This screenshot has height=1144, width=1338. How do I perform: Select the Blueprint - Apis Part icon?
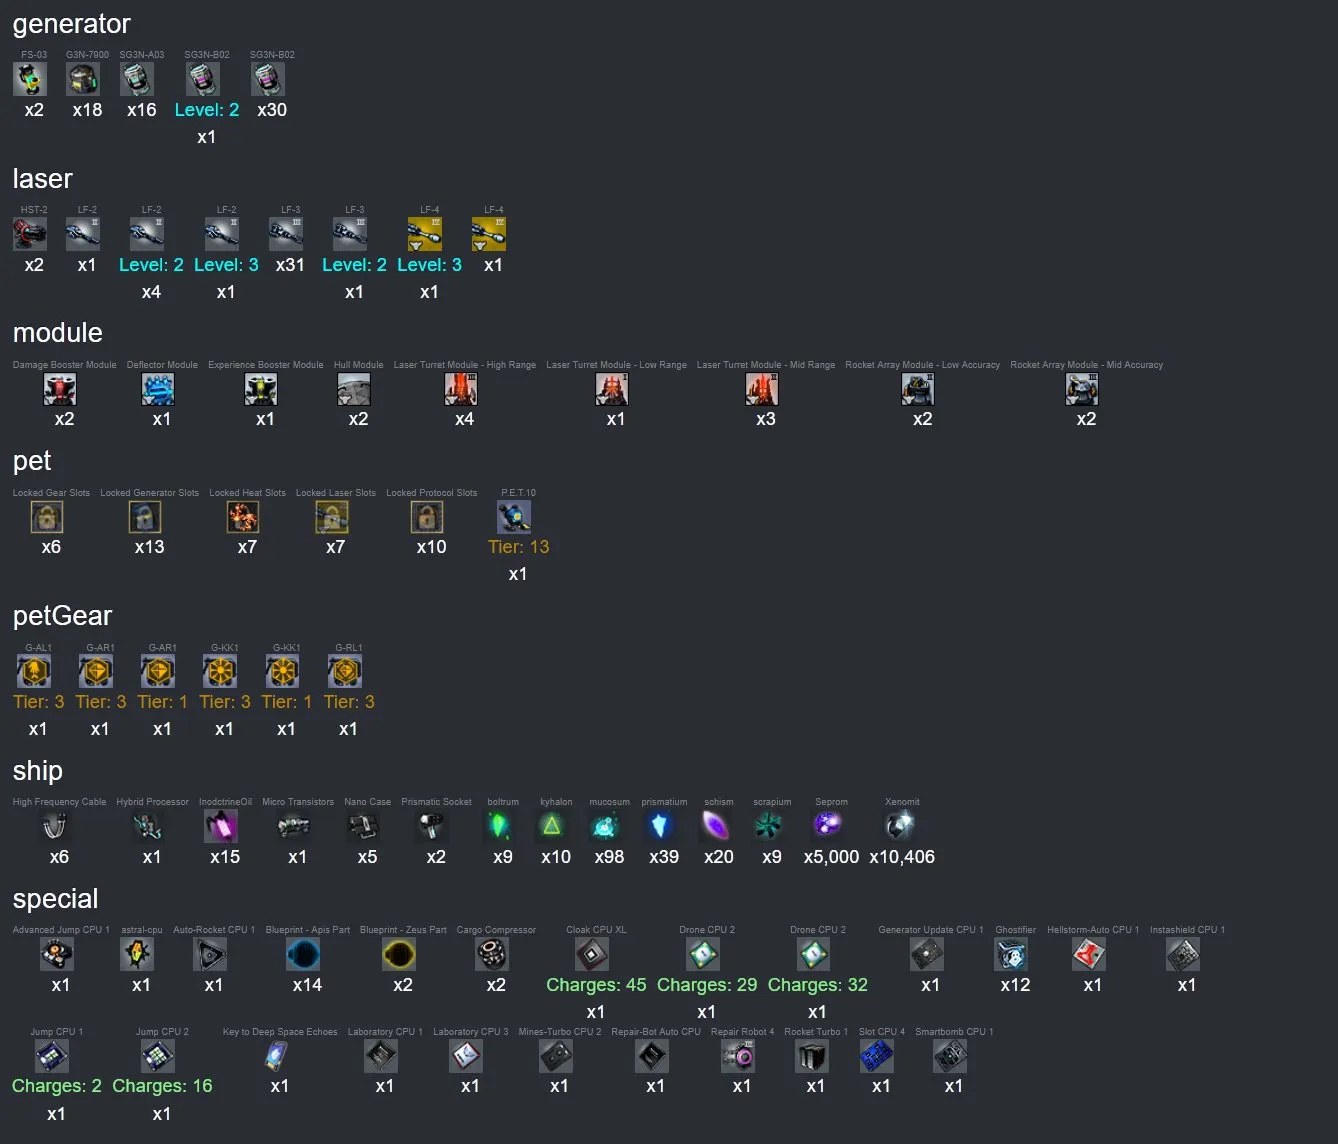[304, 955]
